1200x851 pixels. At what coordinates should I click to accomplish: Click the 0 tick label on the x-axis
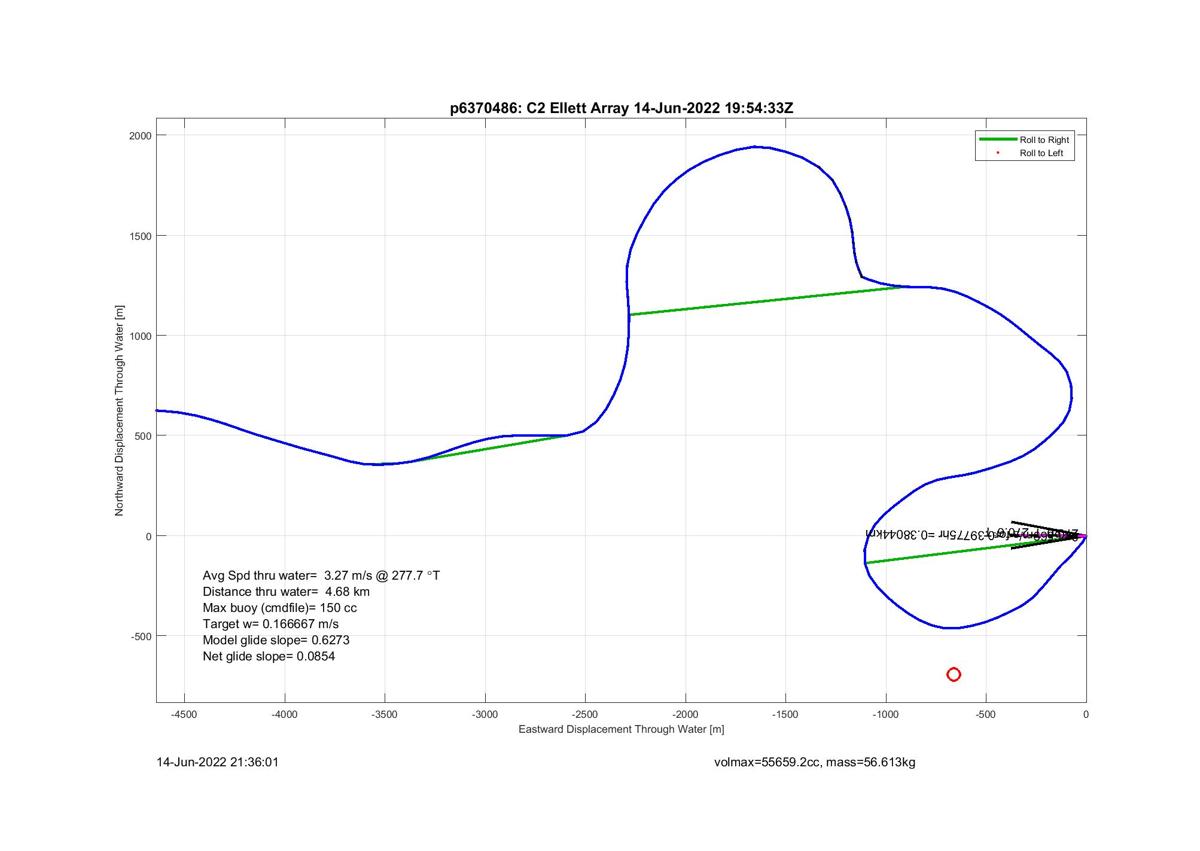coord(1086,714)
